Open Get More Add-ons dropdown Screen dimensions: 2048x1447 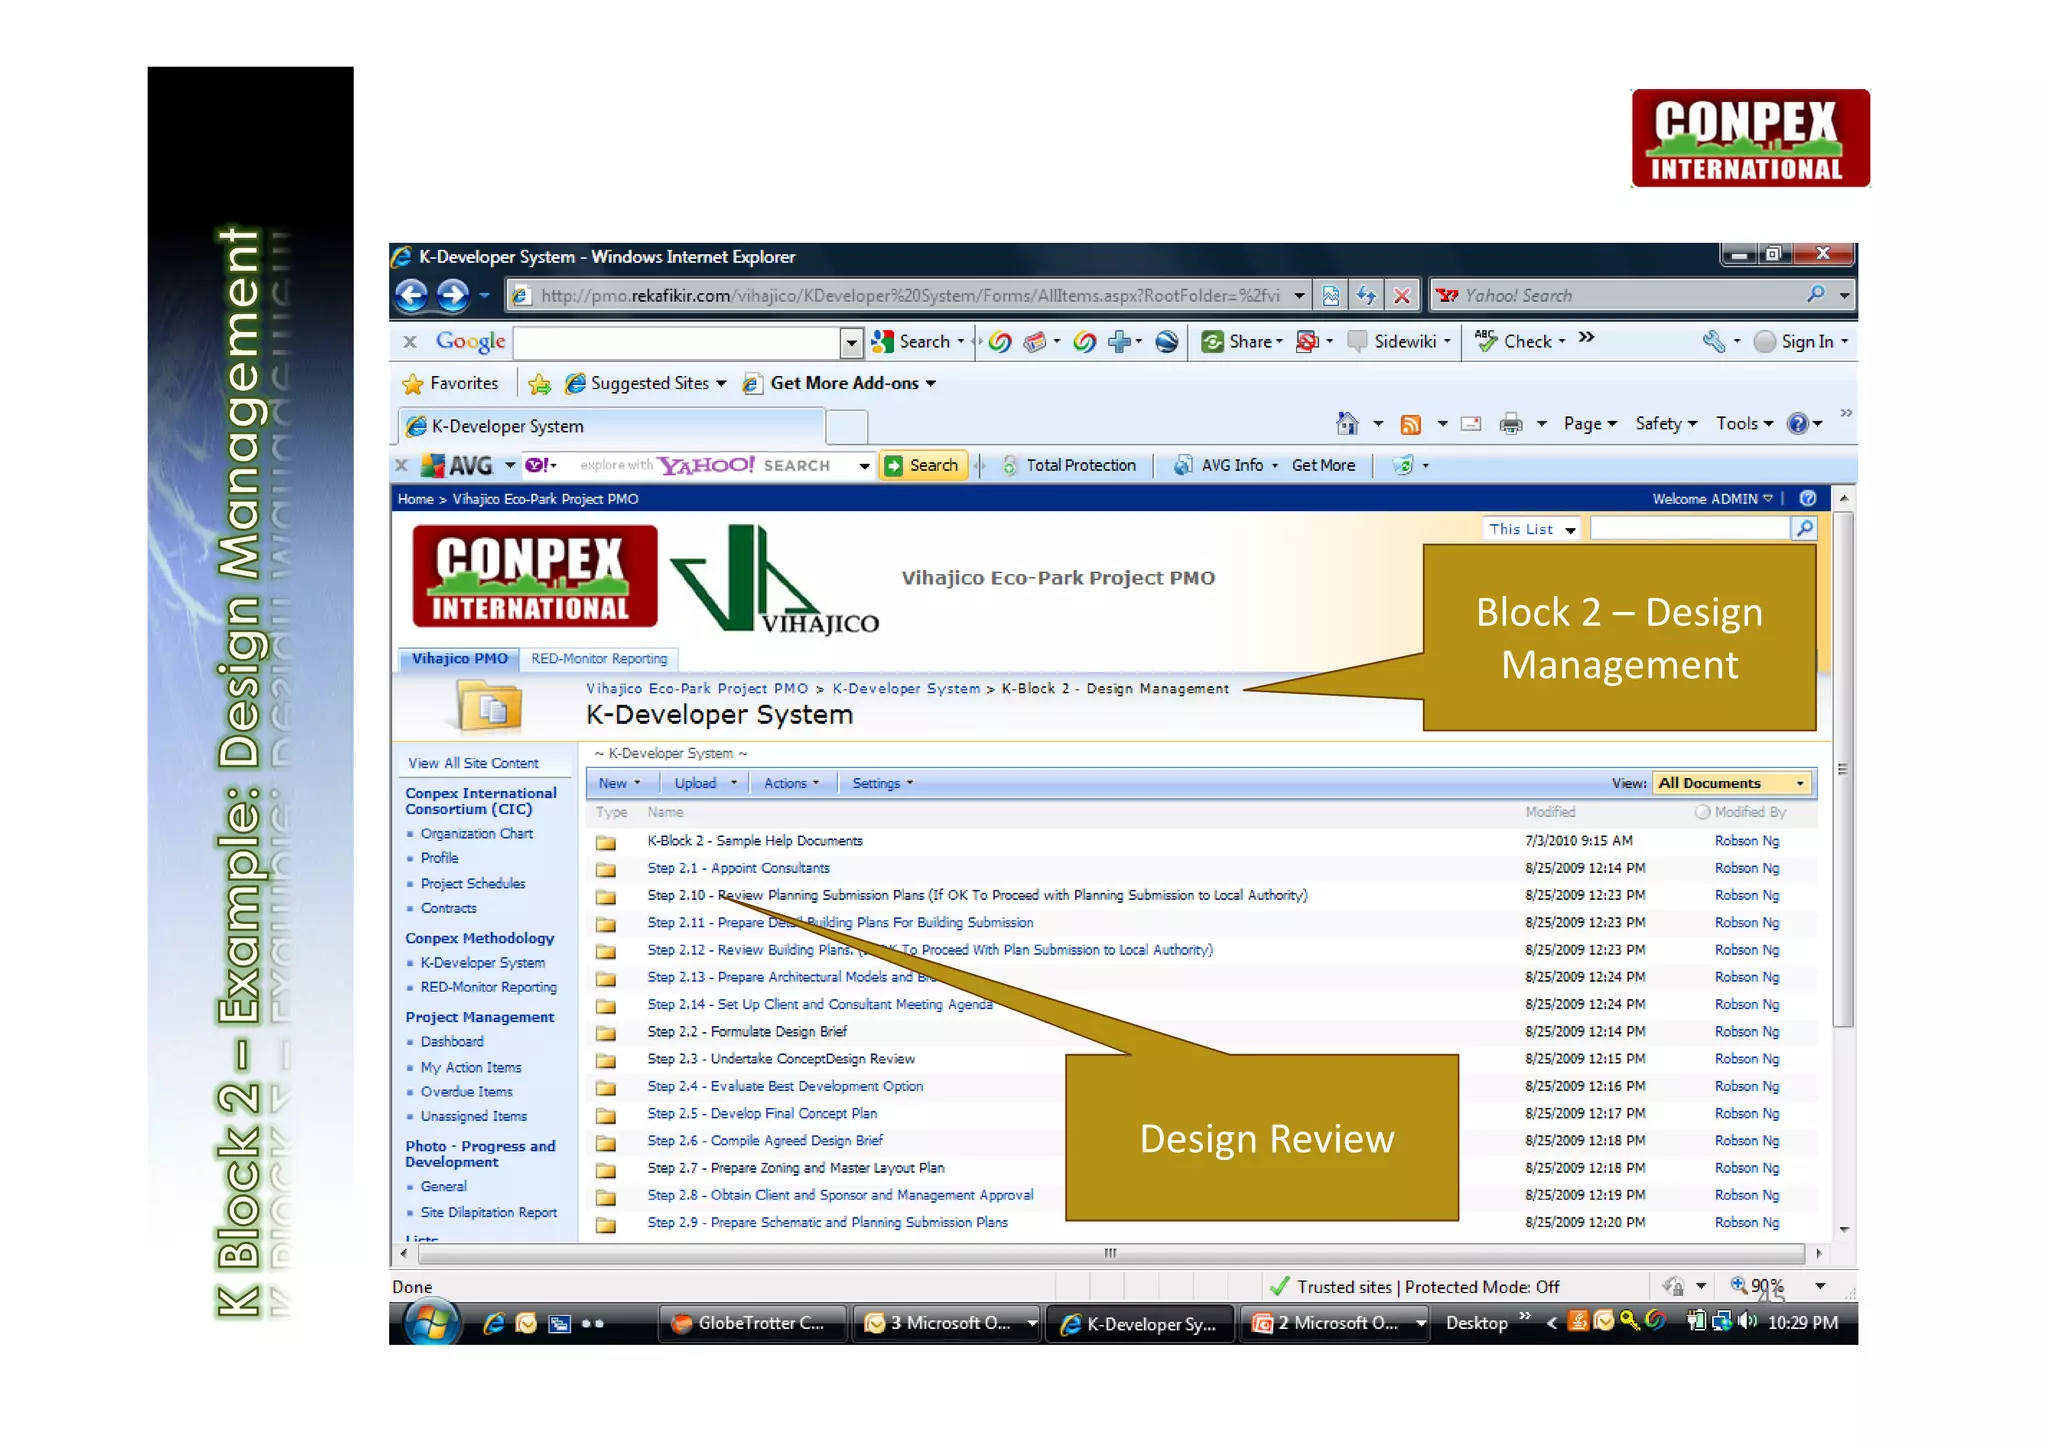pyautogui.click(x=840, y=383)
